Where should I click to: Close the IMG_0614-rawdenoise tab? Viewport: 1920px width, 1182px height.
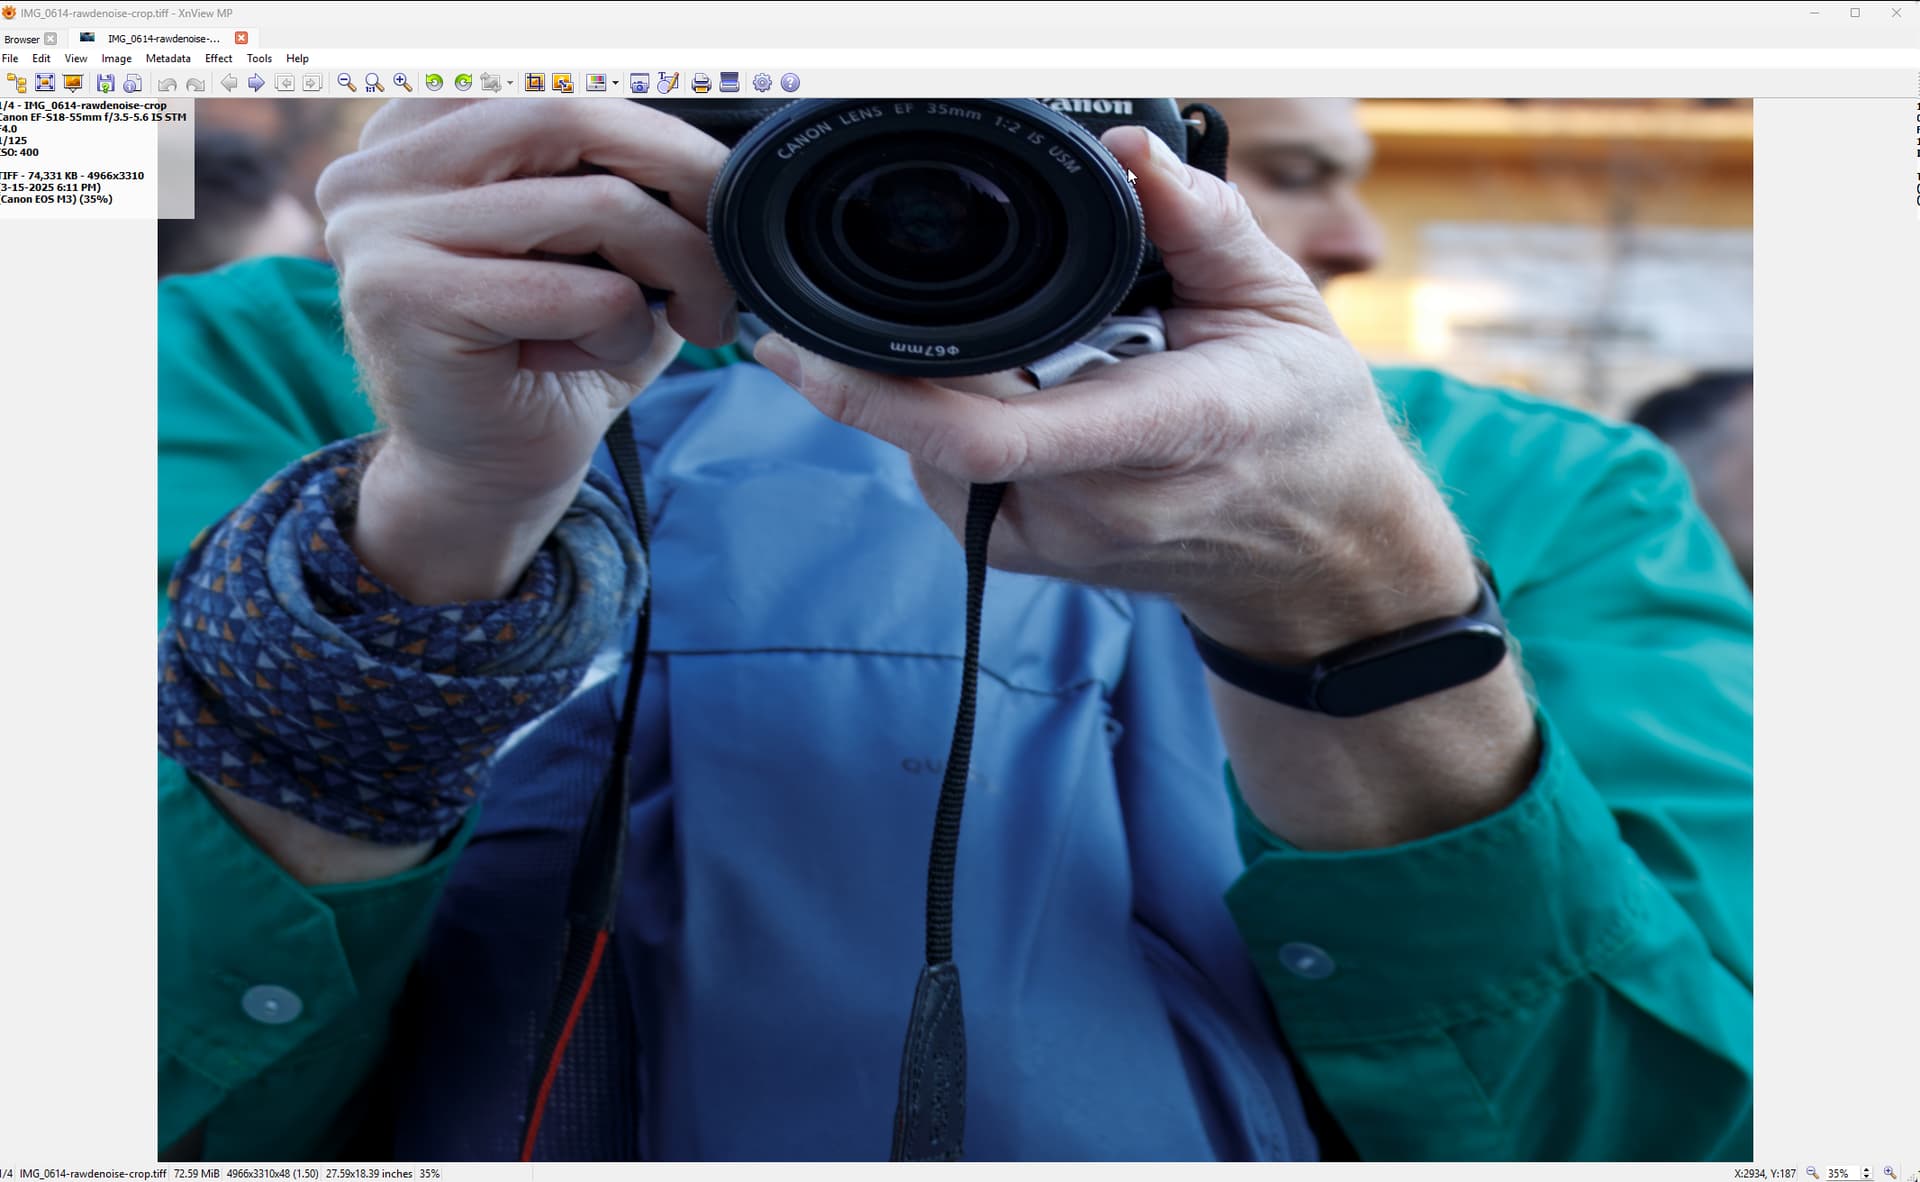click(x=241, y=38)
